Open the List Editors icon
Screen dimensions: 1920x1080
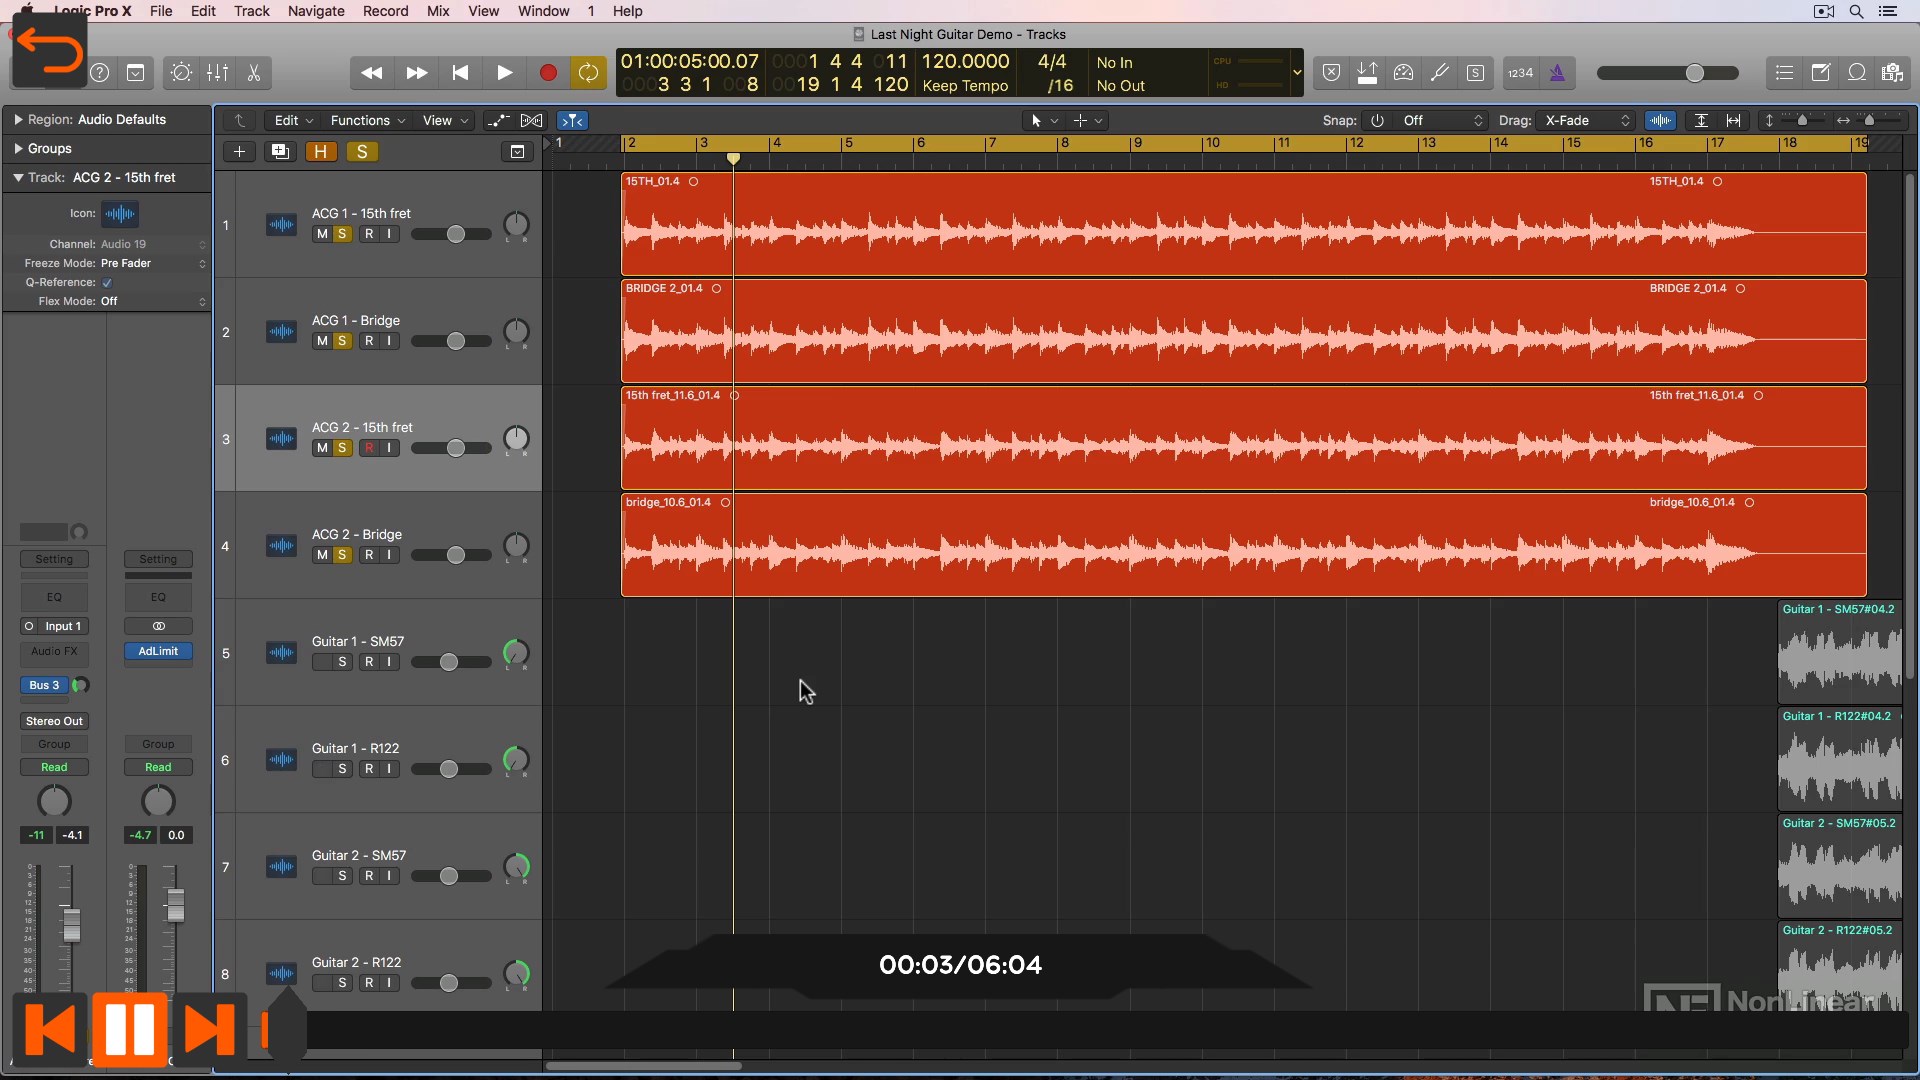(1784, 73)
